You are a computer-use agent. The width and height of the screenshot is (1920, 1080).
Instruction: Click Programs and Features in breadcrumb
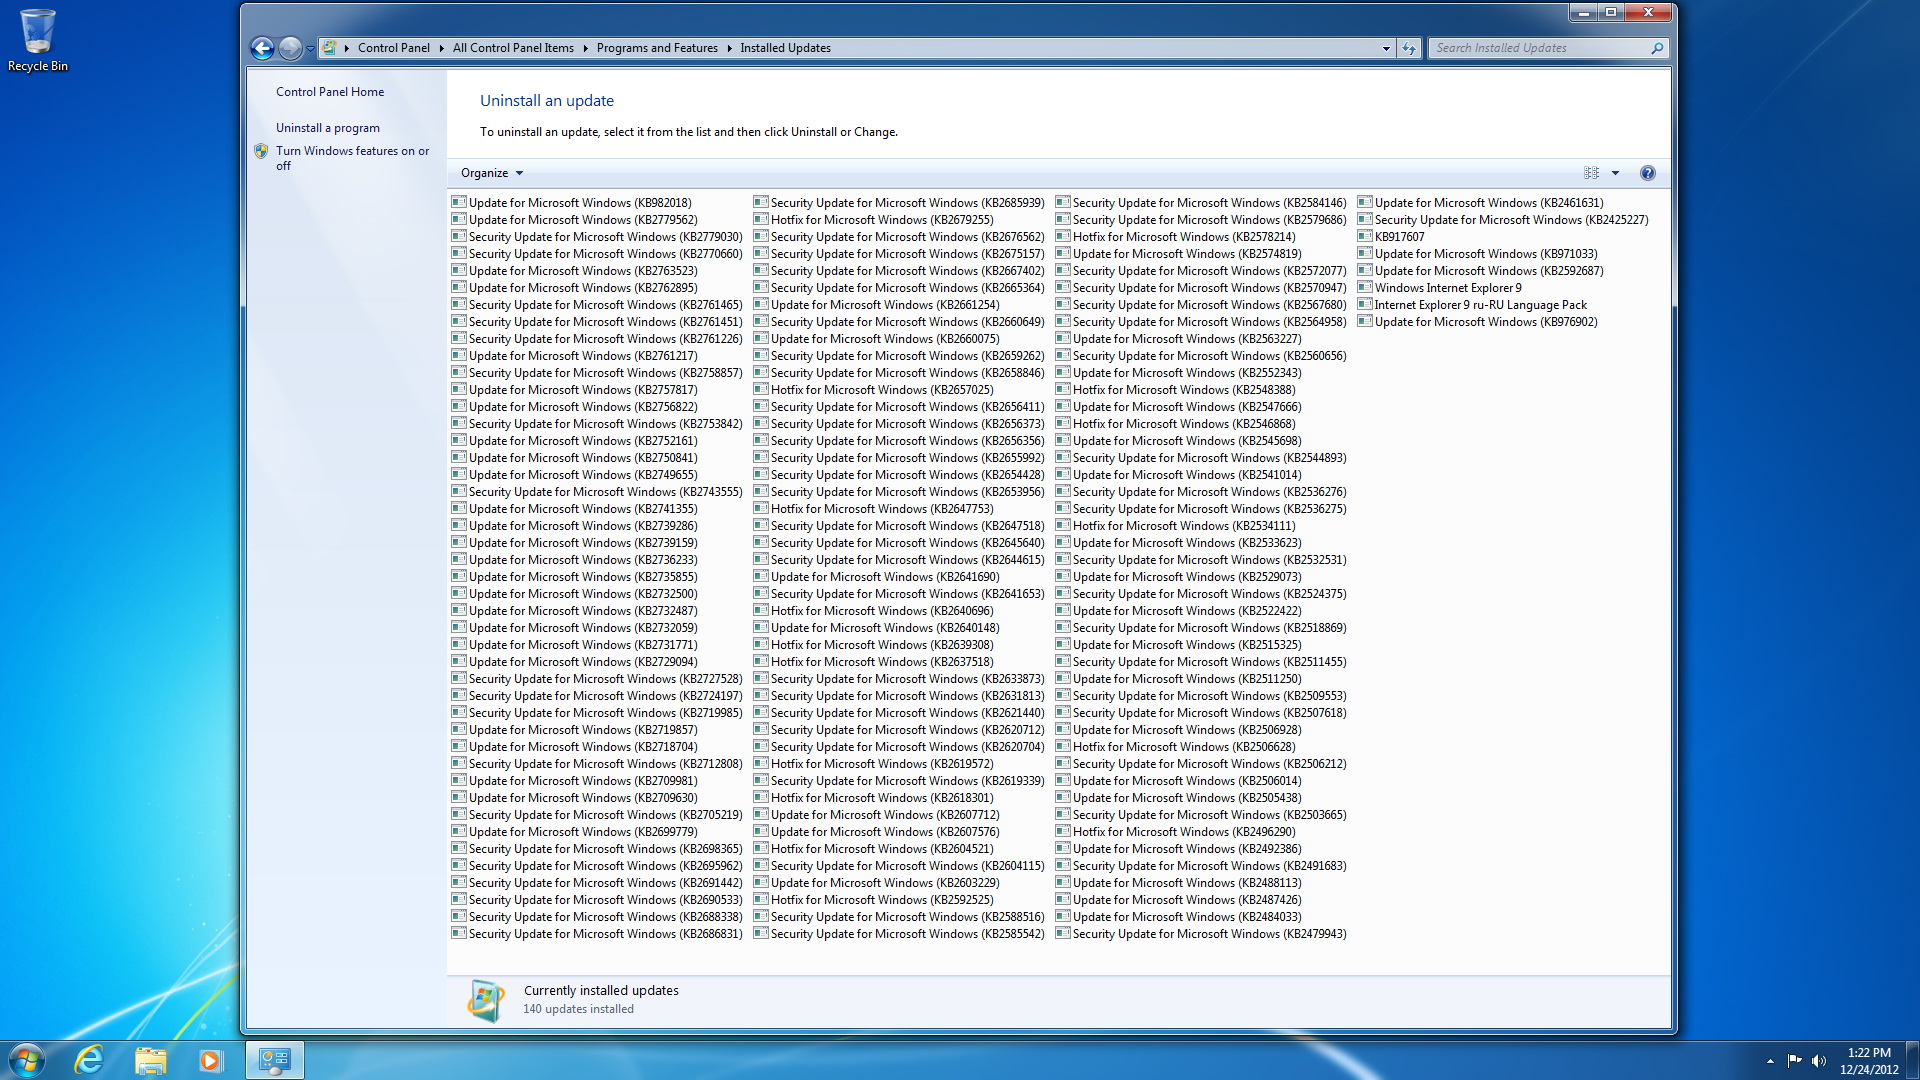pos(656,48)
